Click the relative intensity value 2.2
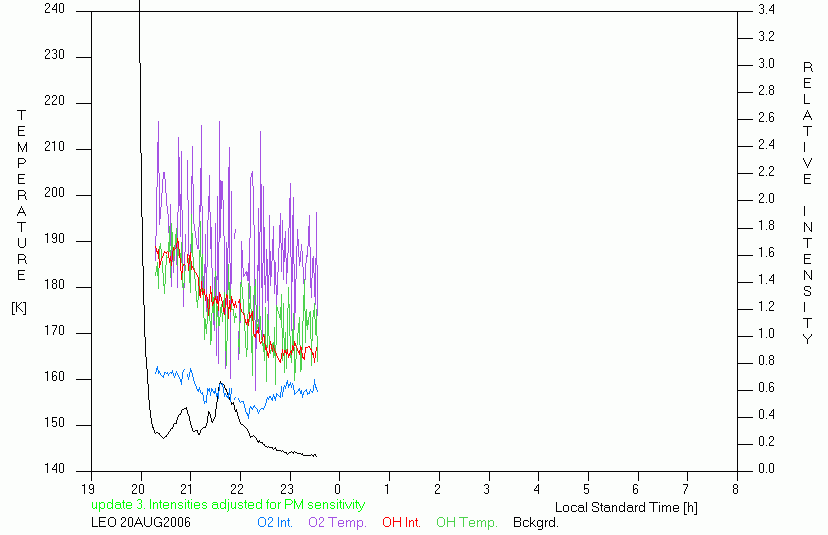Viewport: 828px width, 535px height. point(766,171)
